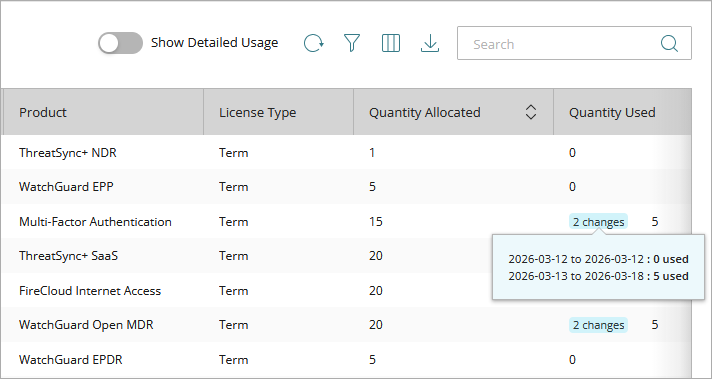
Task: Click Term in WatchGuard EPP row
Action: 233,187
